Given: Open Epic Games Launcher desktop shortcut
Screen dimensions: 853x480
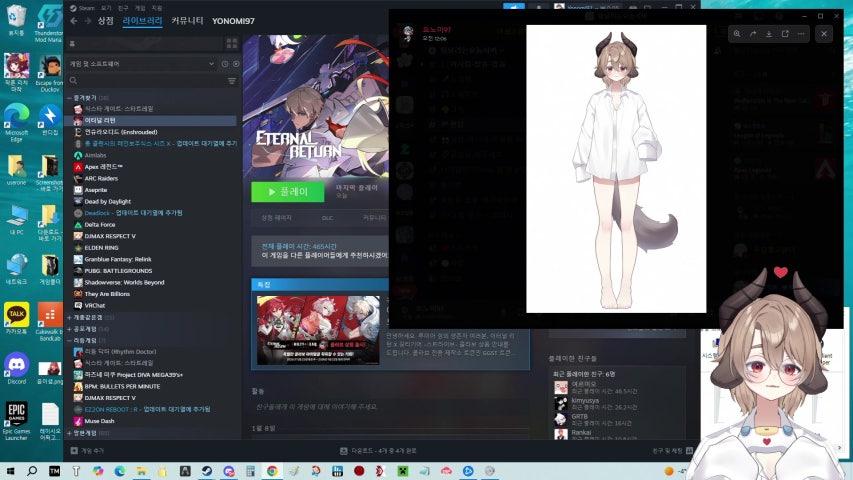Looking at the screenshot, I should pos(17,420).
